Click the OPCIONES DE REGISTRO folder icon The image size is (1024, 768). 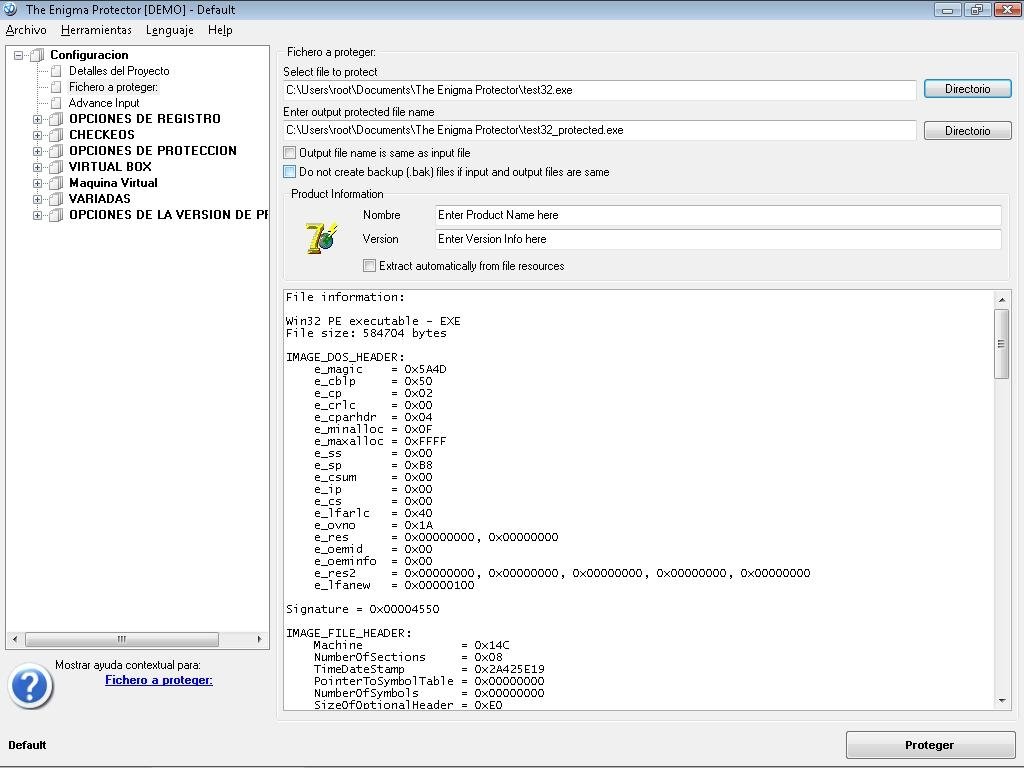[56, 119]
